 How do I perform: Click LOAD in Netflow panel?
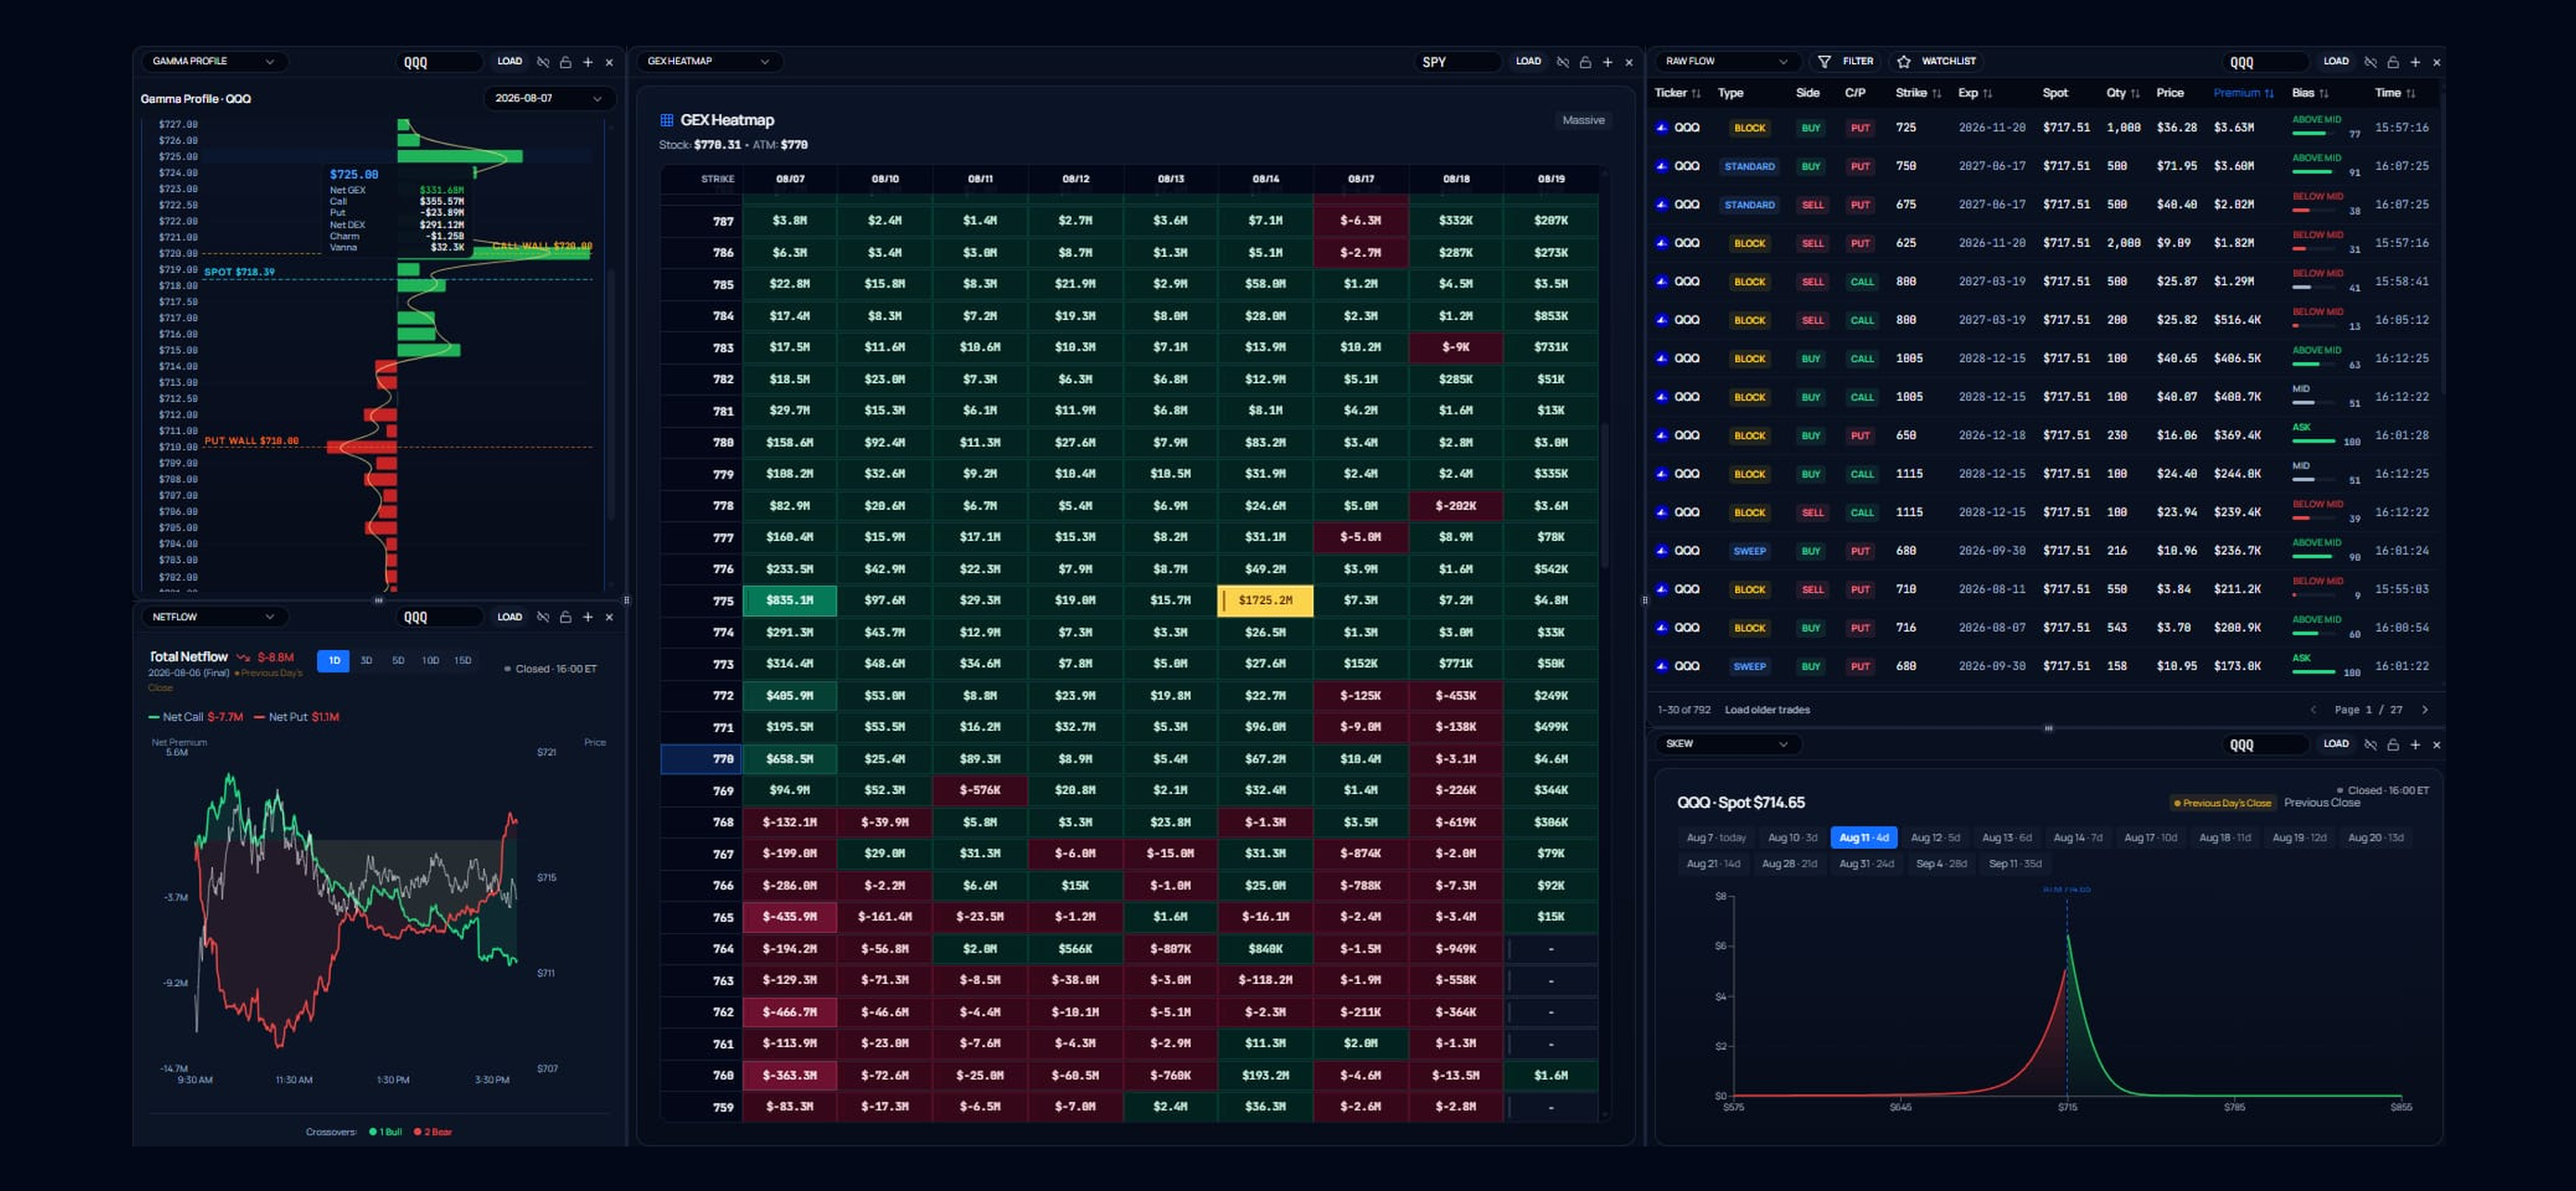510,617
